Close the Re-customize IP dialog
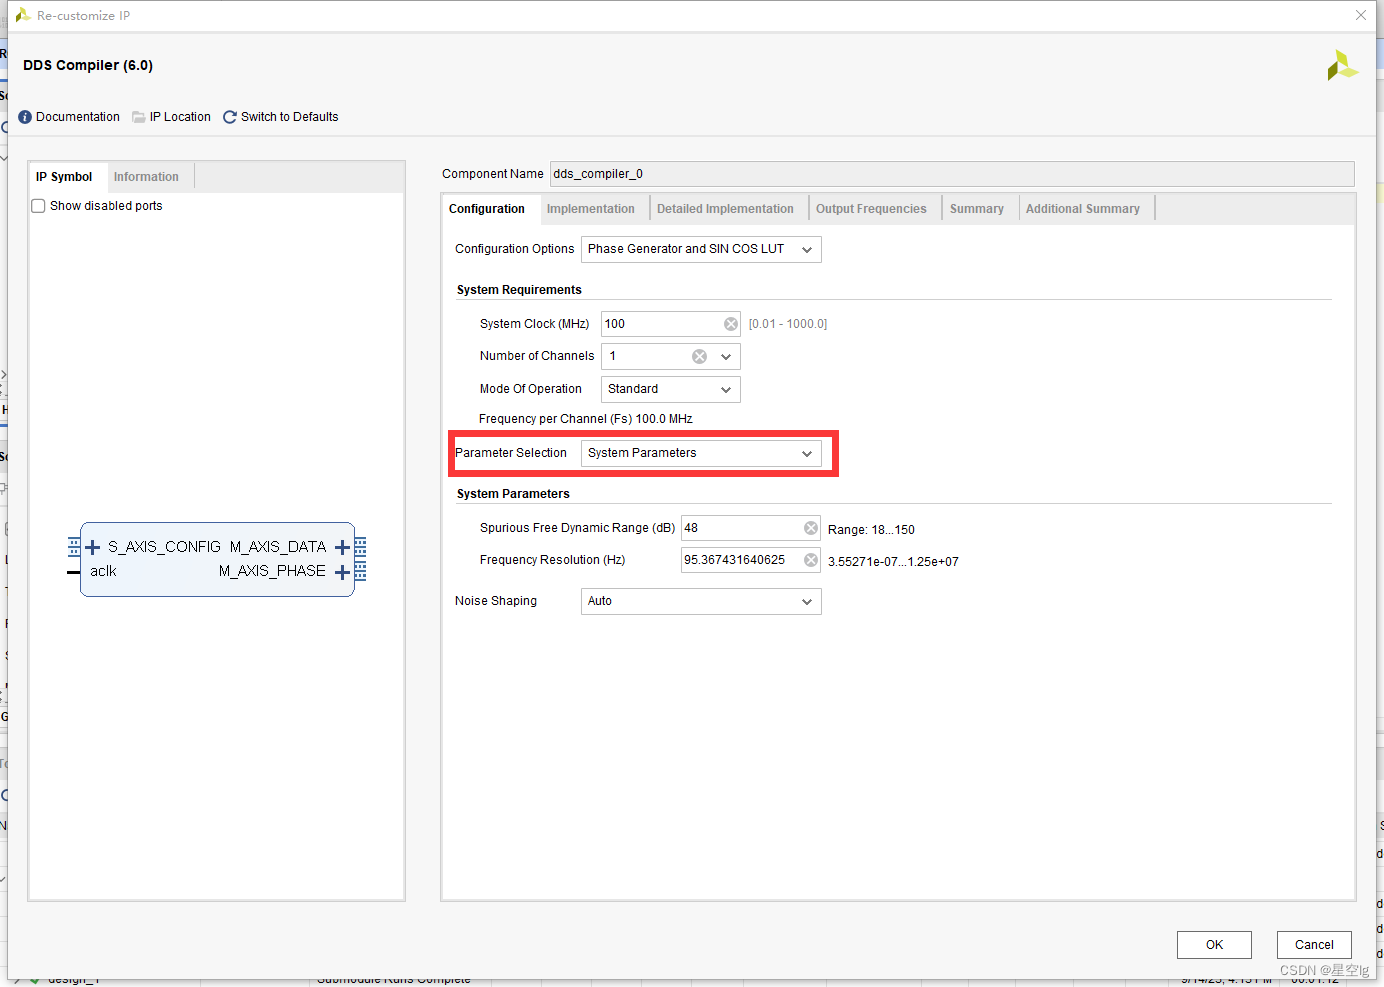 (1361, 15)
